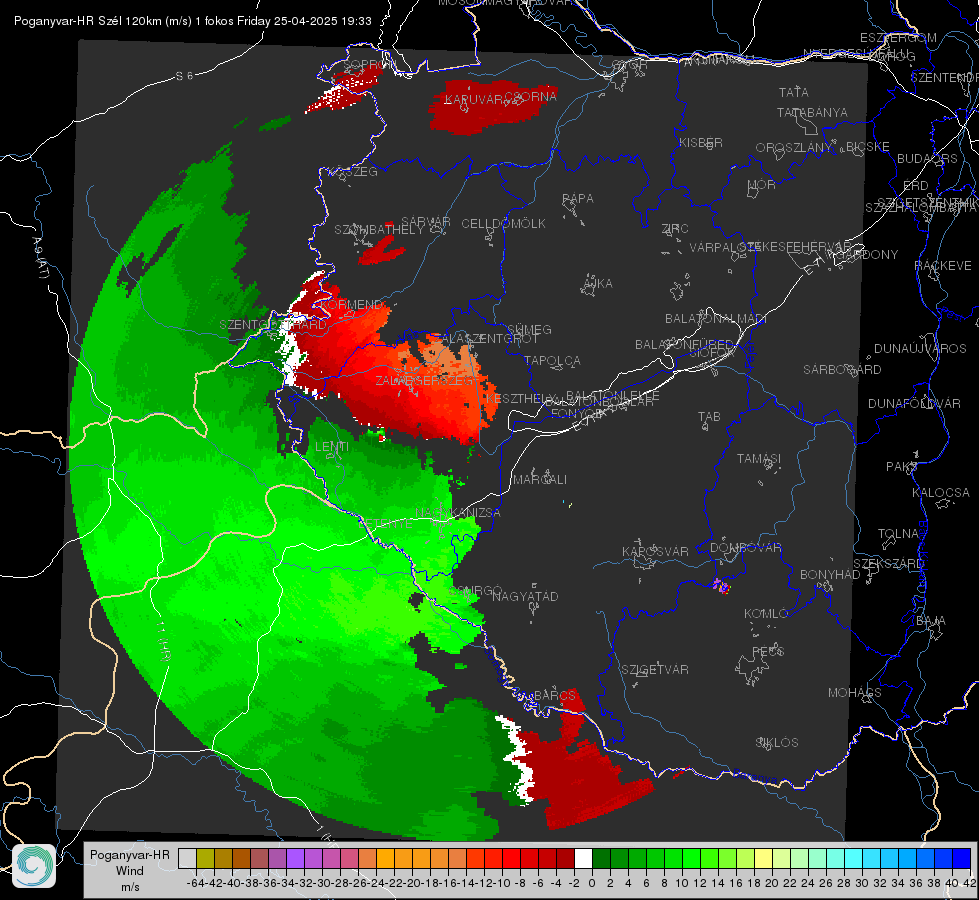Screen dimensions: 979x900
Task: Click the 'Poganyvar-HR Wind m/s' legend label
Action: click(x=129, y=871)
